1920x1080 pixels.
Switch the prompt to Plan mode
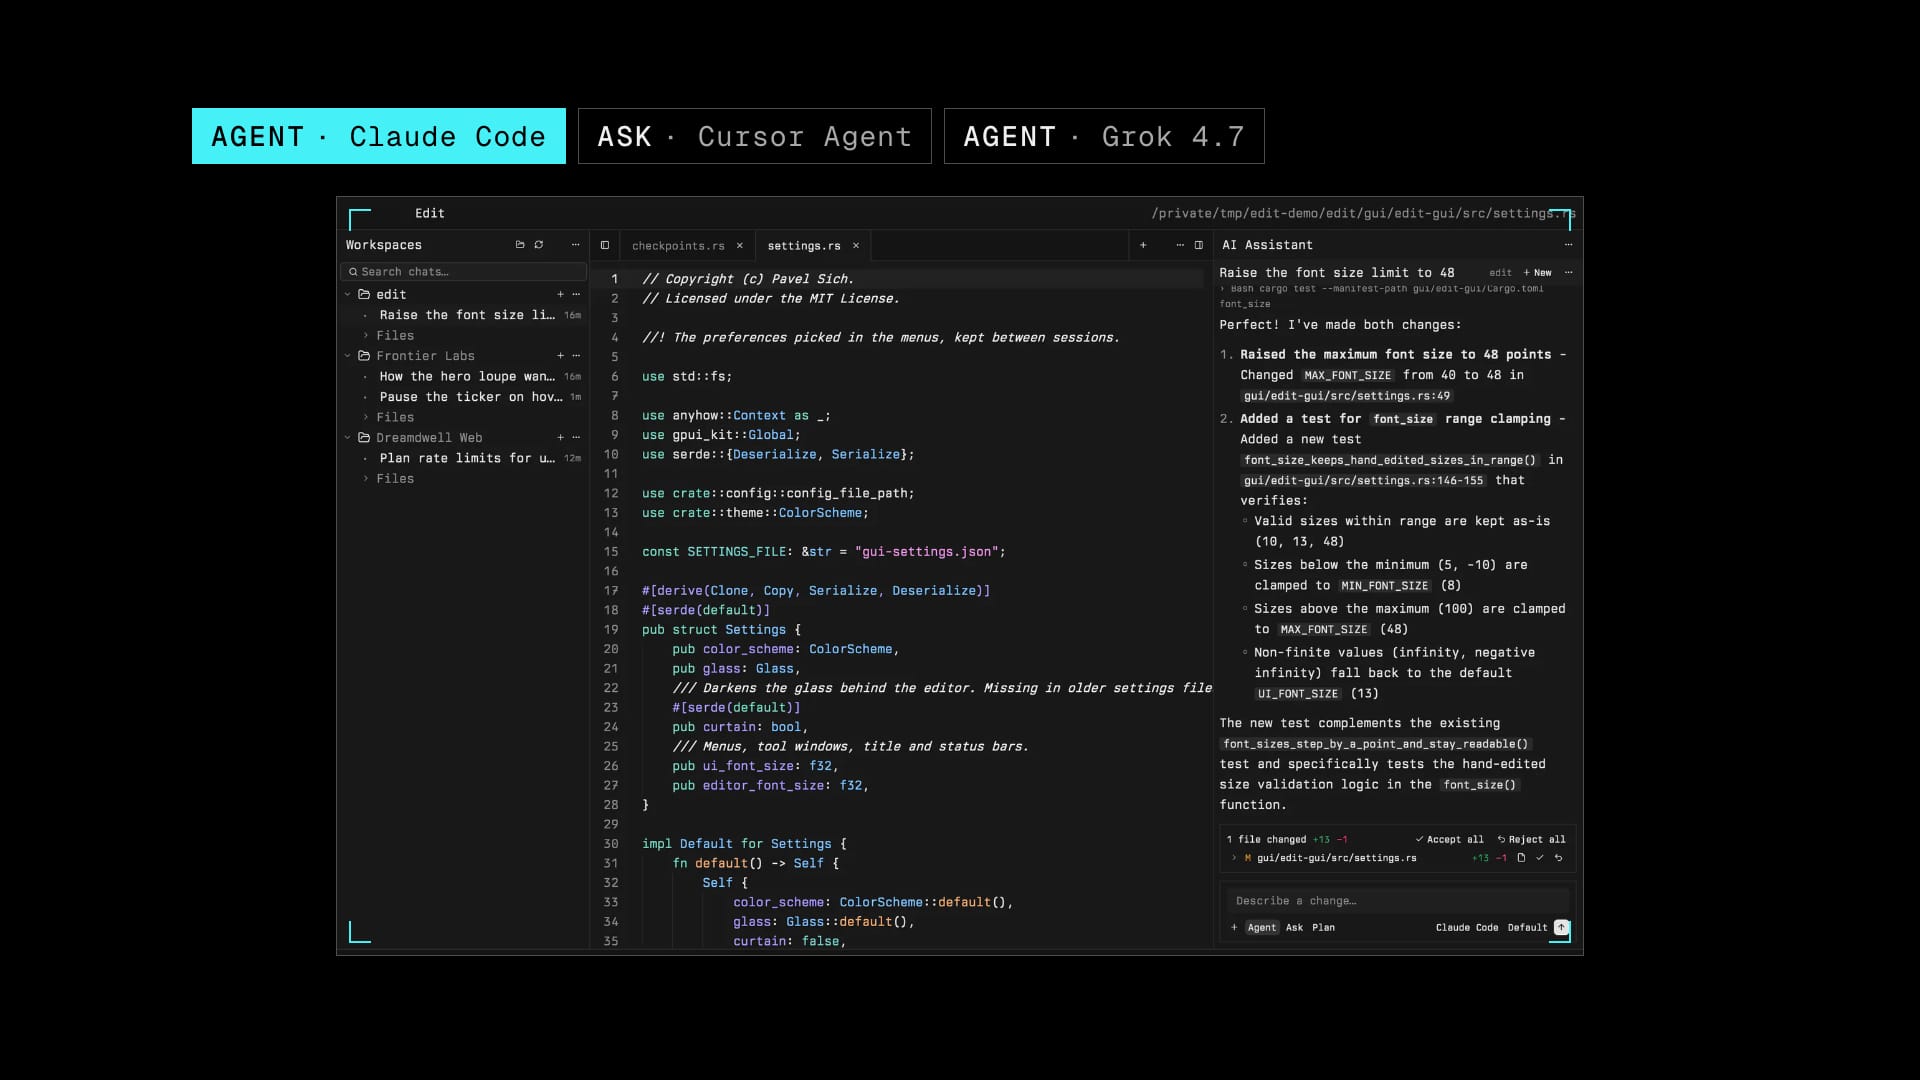pyautogui.click(x=1323, y=928)
